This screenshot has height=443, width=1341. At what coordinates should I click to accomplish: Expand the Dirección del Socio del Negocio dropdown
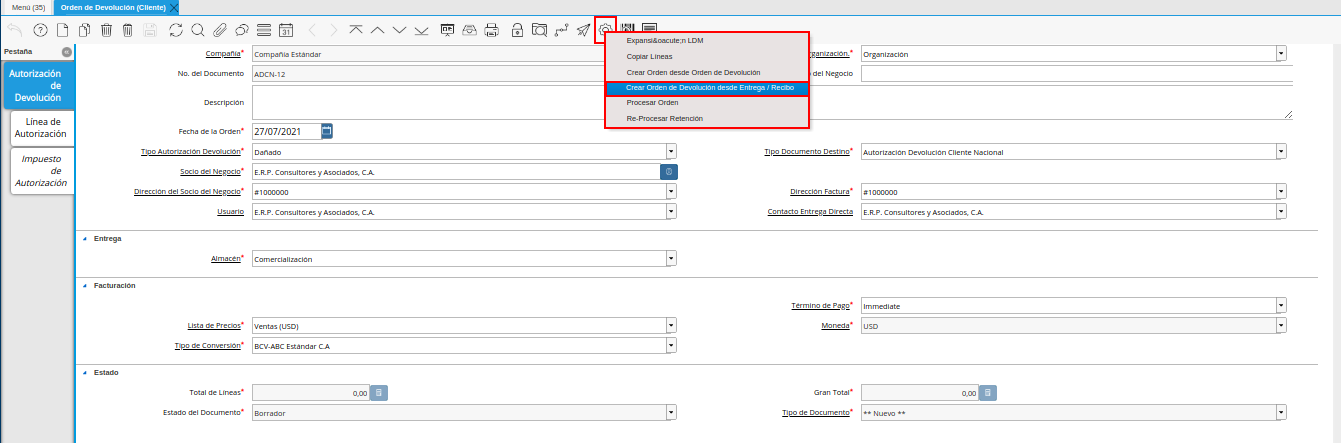671,192
